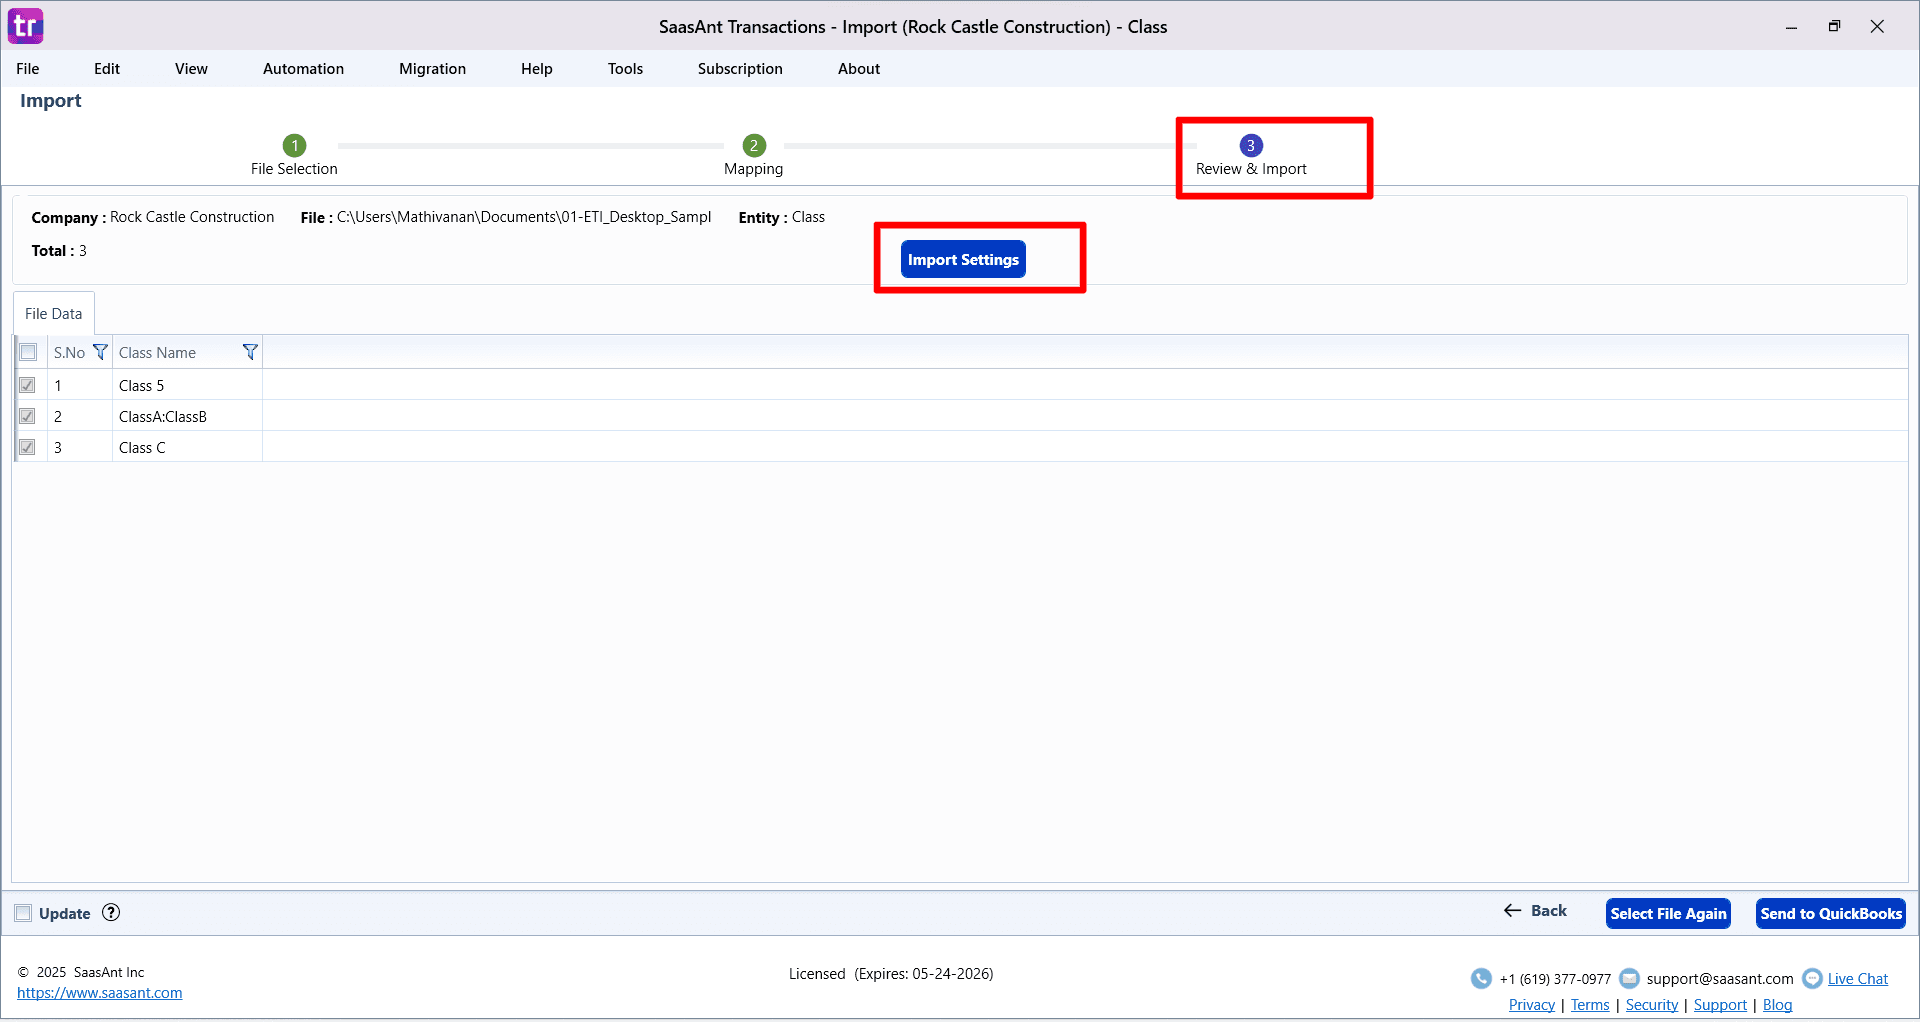Click the Select File Again button
This screenshot has height=1022, width=1920.
tap(1668, 913)
